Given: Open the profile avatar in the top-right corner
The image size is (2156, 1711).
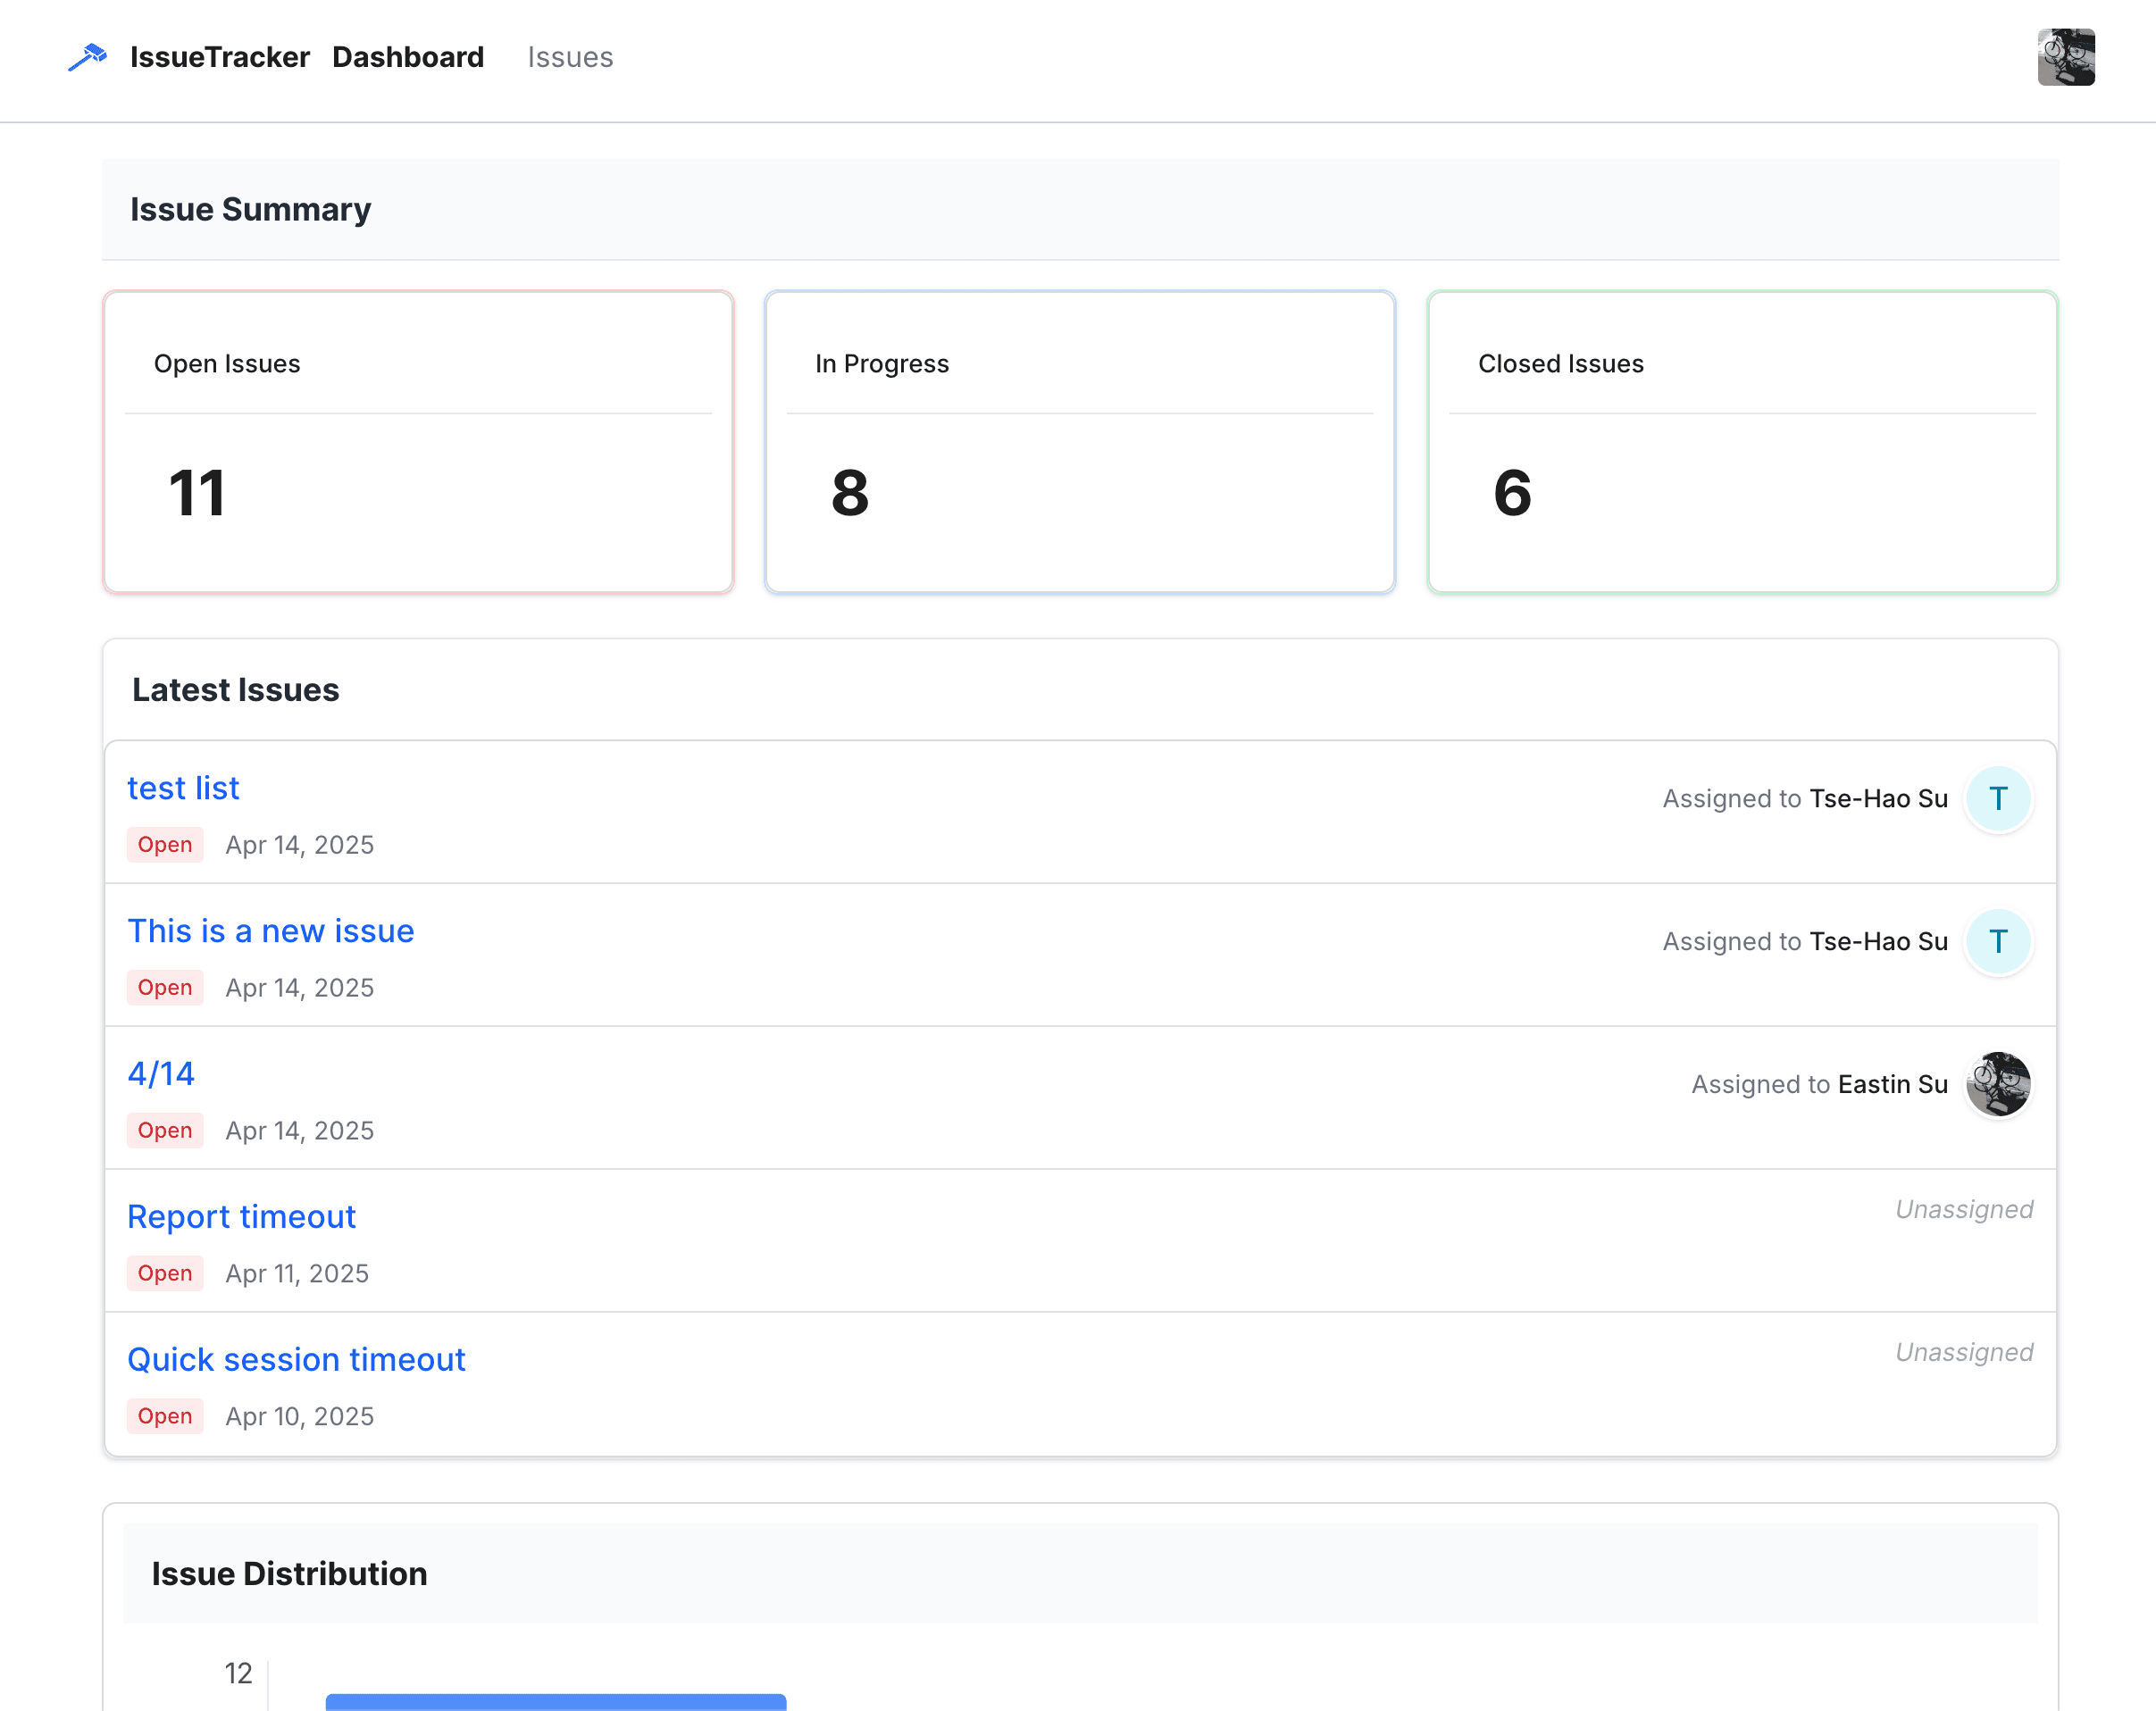Looking at the screenshot, I should (2066, 57).
